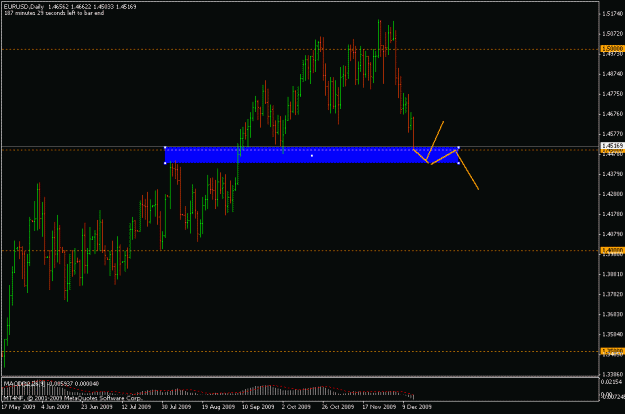Click the 1.51740 price axis value
Viewport: 625px width, 414px height.
click(x=613, y=14)
